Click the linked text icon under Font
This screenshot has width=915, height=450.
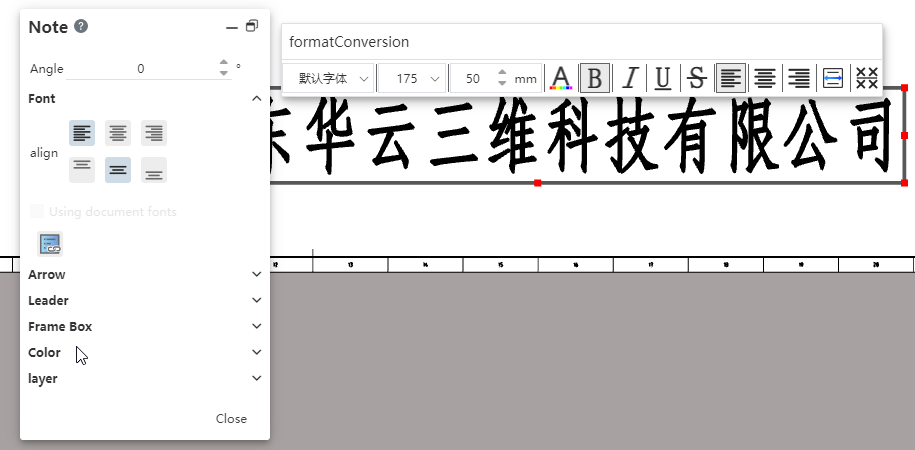[50, 243]
